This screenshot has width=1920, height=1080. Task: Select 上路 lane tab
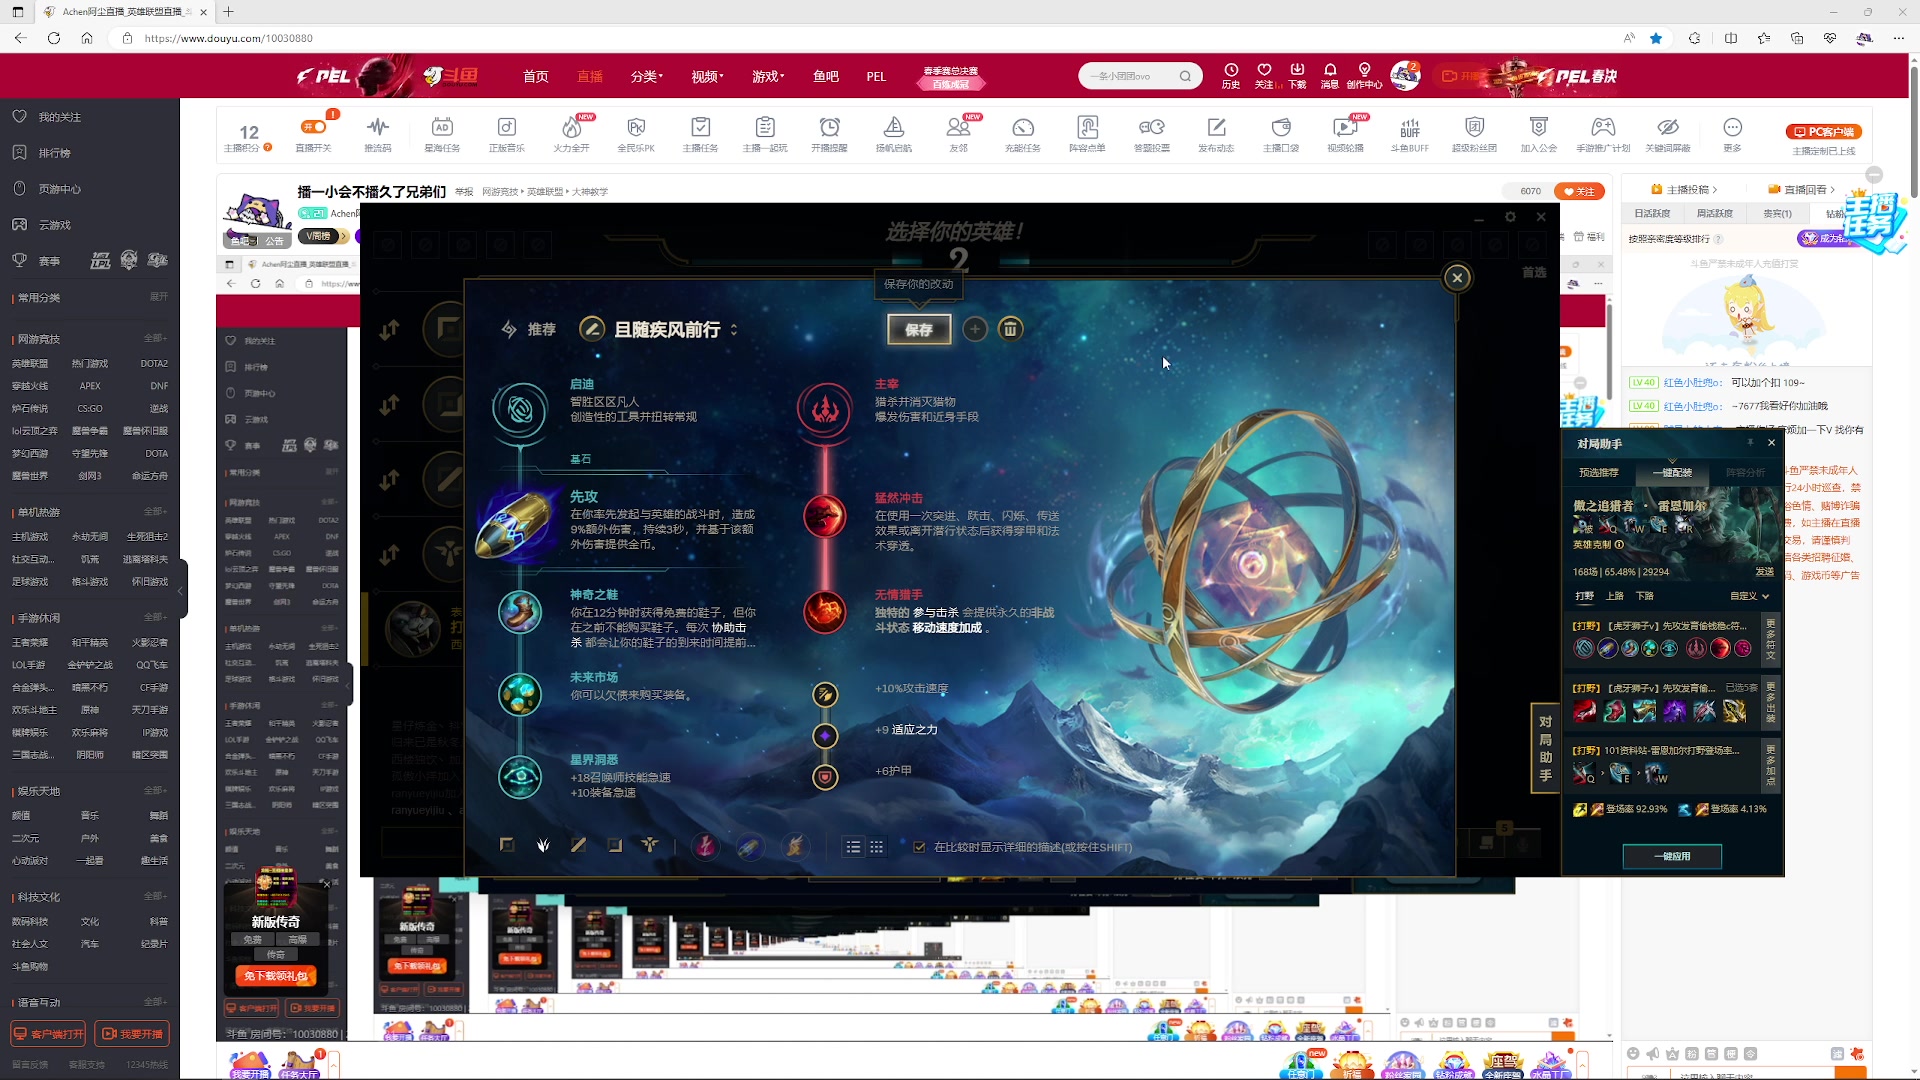[x=1615, y=596]
